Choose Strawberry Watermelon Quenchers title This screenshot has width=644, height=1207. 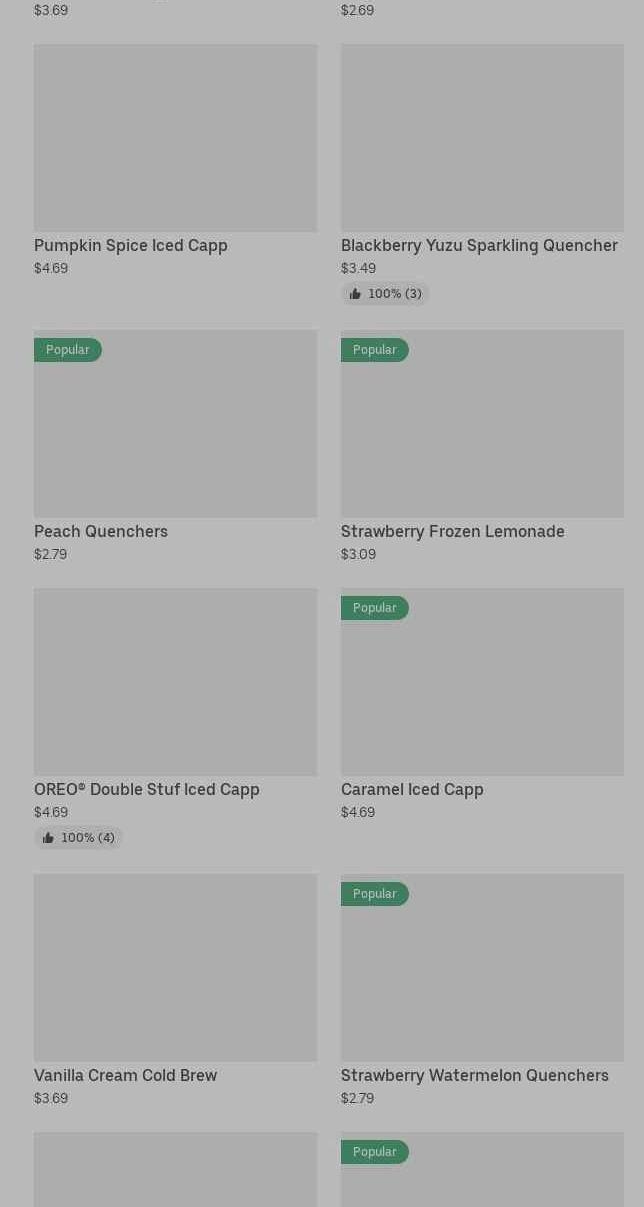click(475, 1075)
